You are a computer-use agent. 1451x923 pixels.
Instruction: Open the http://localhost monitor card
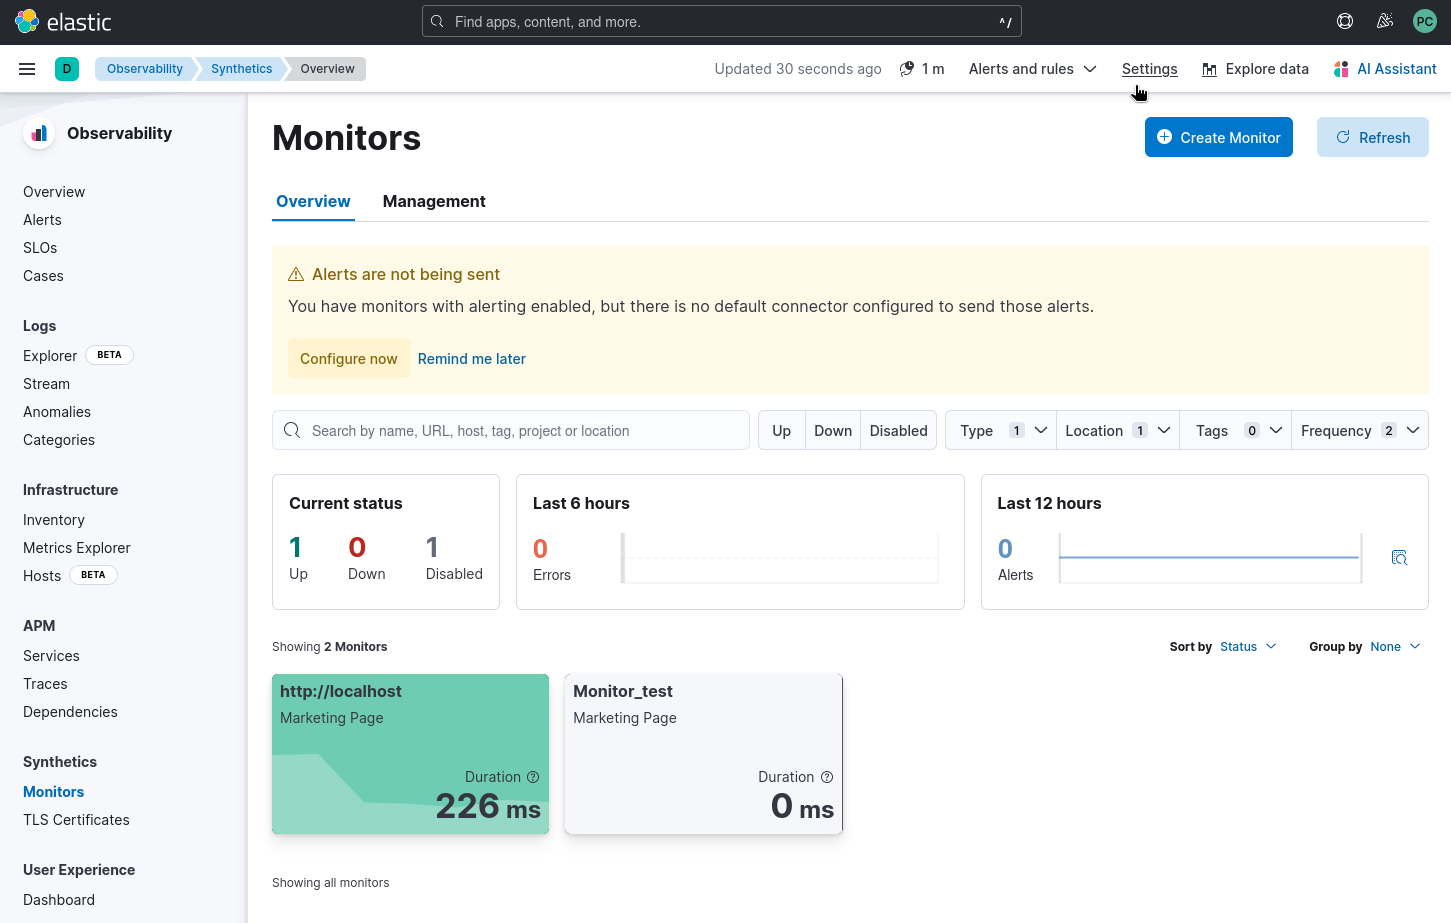(x=410, y=754)
